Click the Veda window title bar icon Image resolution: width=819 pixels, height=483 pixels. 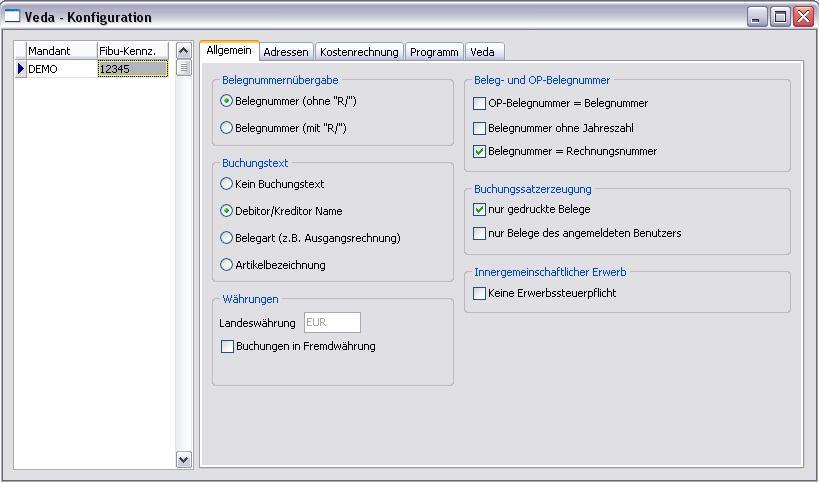tap(12, 17)
